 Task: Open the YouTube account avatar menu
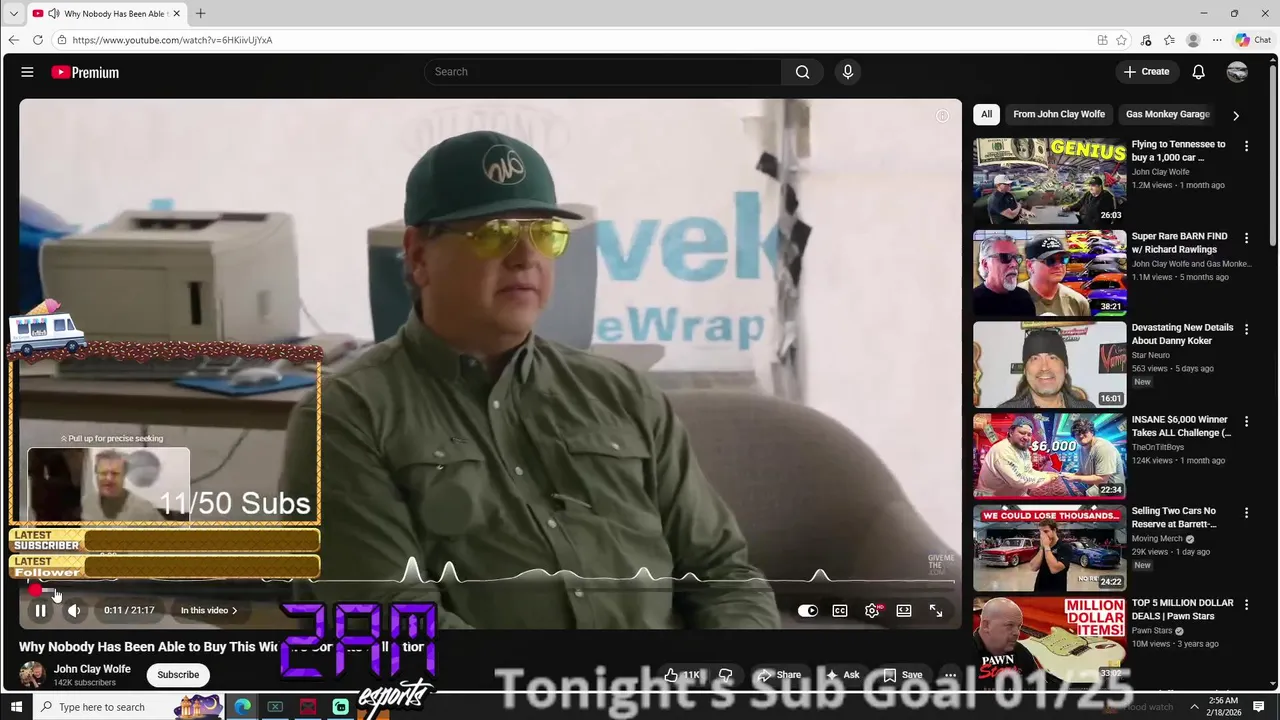[1237, 72]
